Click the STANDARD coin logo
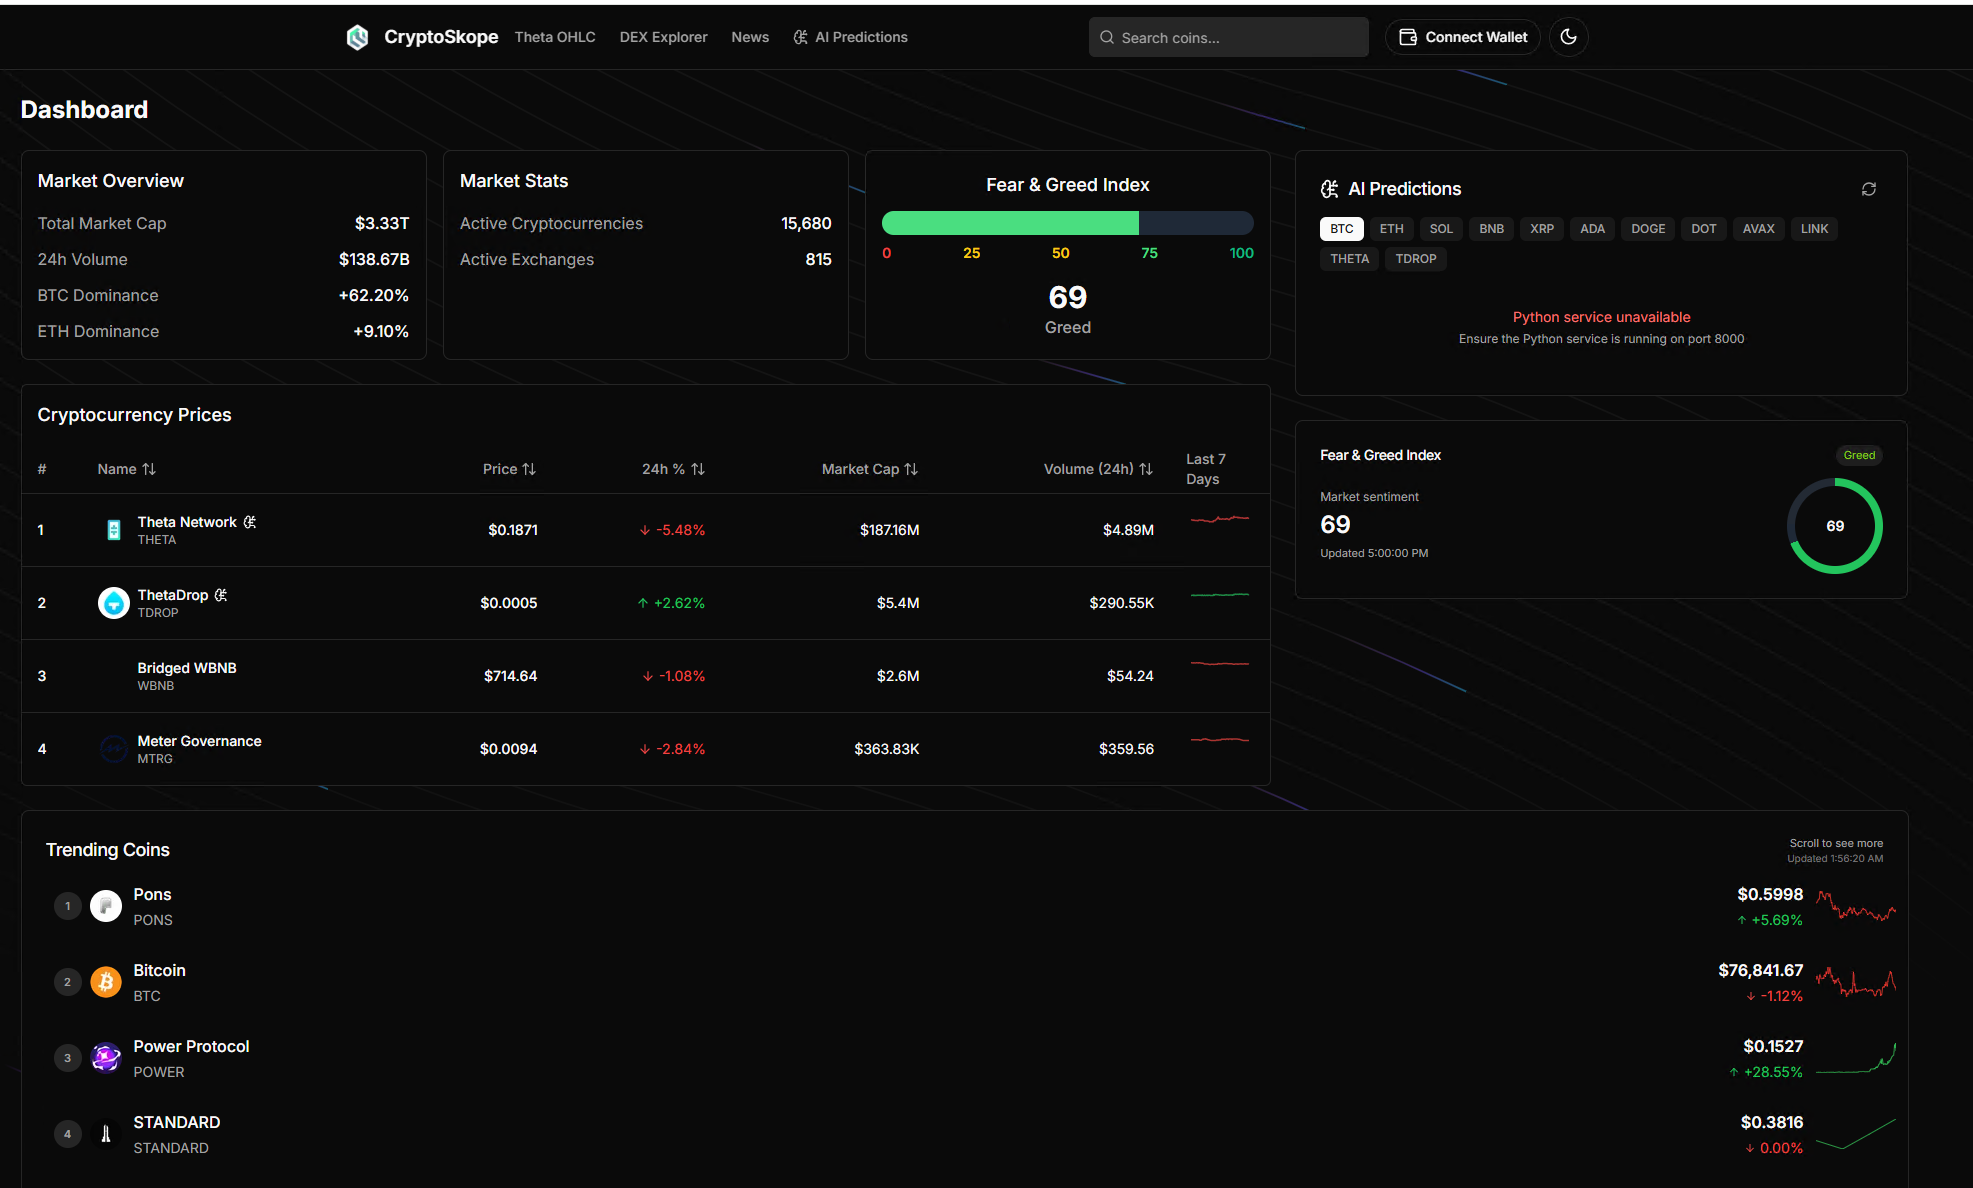1973x1188 pixels. [106, 1134]
